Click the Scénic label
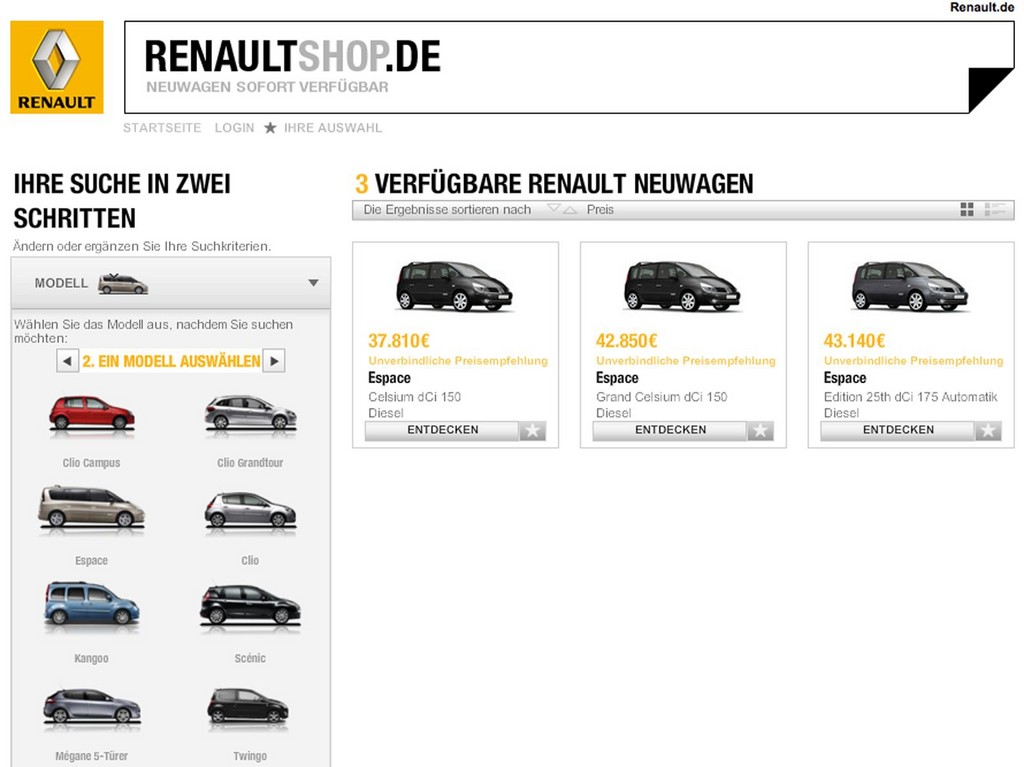The width and height of the screenshot is (1024, 767). click(x=250, y=658)
